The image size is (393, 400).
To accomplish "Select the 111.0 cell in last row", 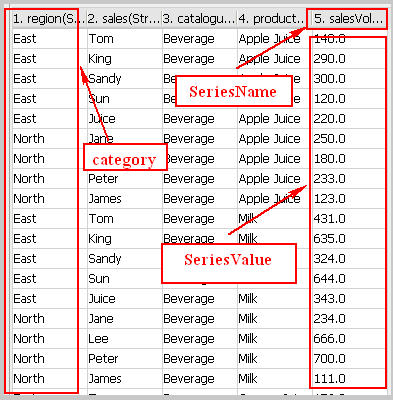I will point(349,379).
